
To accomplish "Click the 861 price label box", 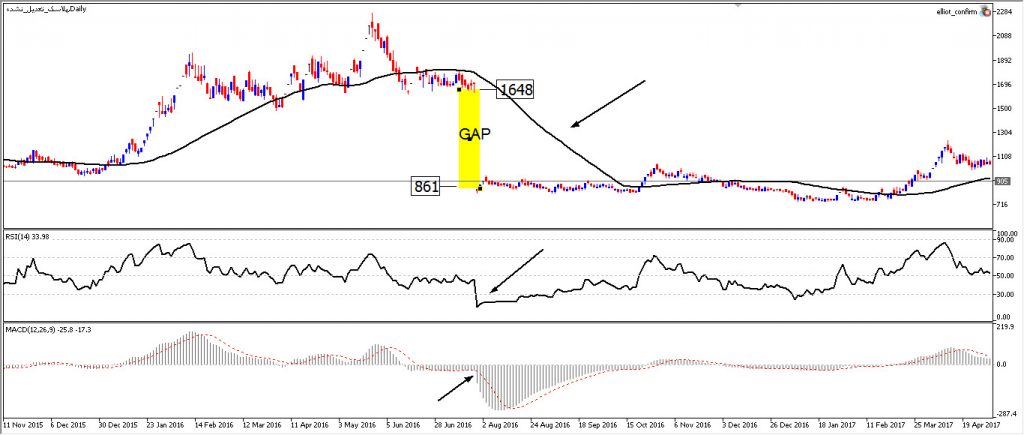I will 425,187.
